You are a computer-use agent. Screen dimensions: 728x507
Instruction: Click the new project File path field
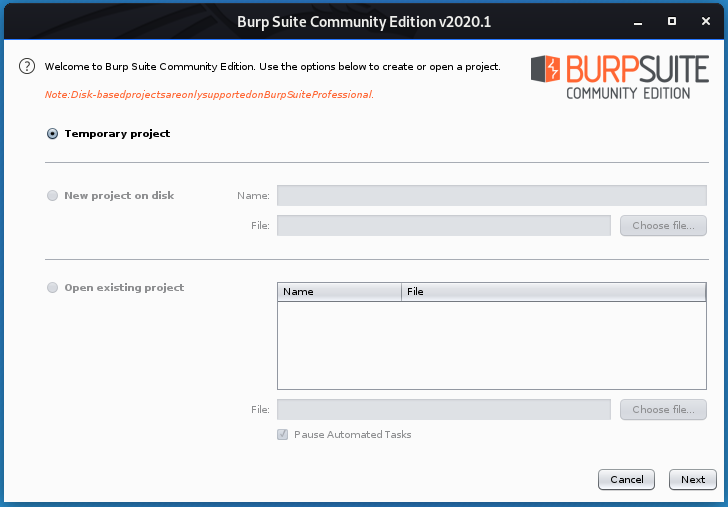[x=444, y=225]
